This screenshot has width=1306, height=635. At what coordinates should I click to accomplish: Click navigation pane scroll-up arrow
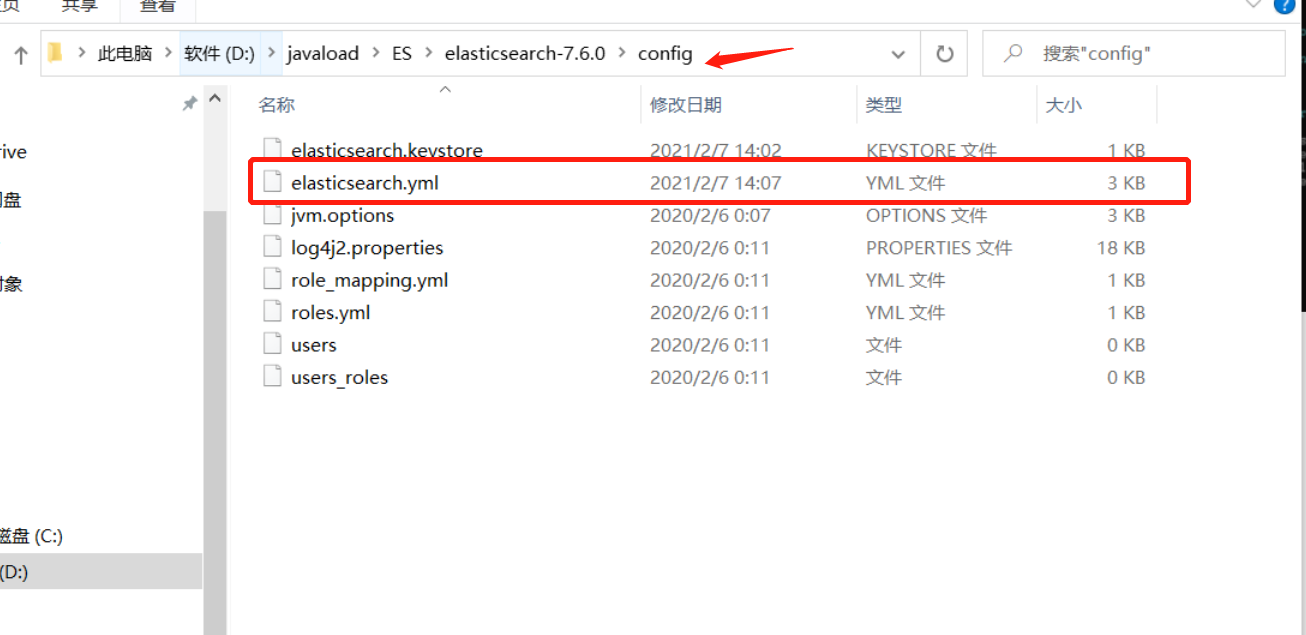click(x=214, y=99)
